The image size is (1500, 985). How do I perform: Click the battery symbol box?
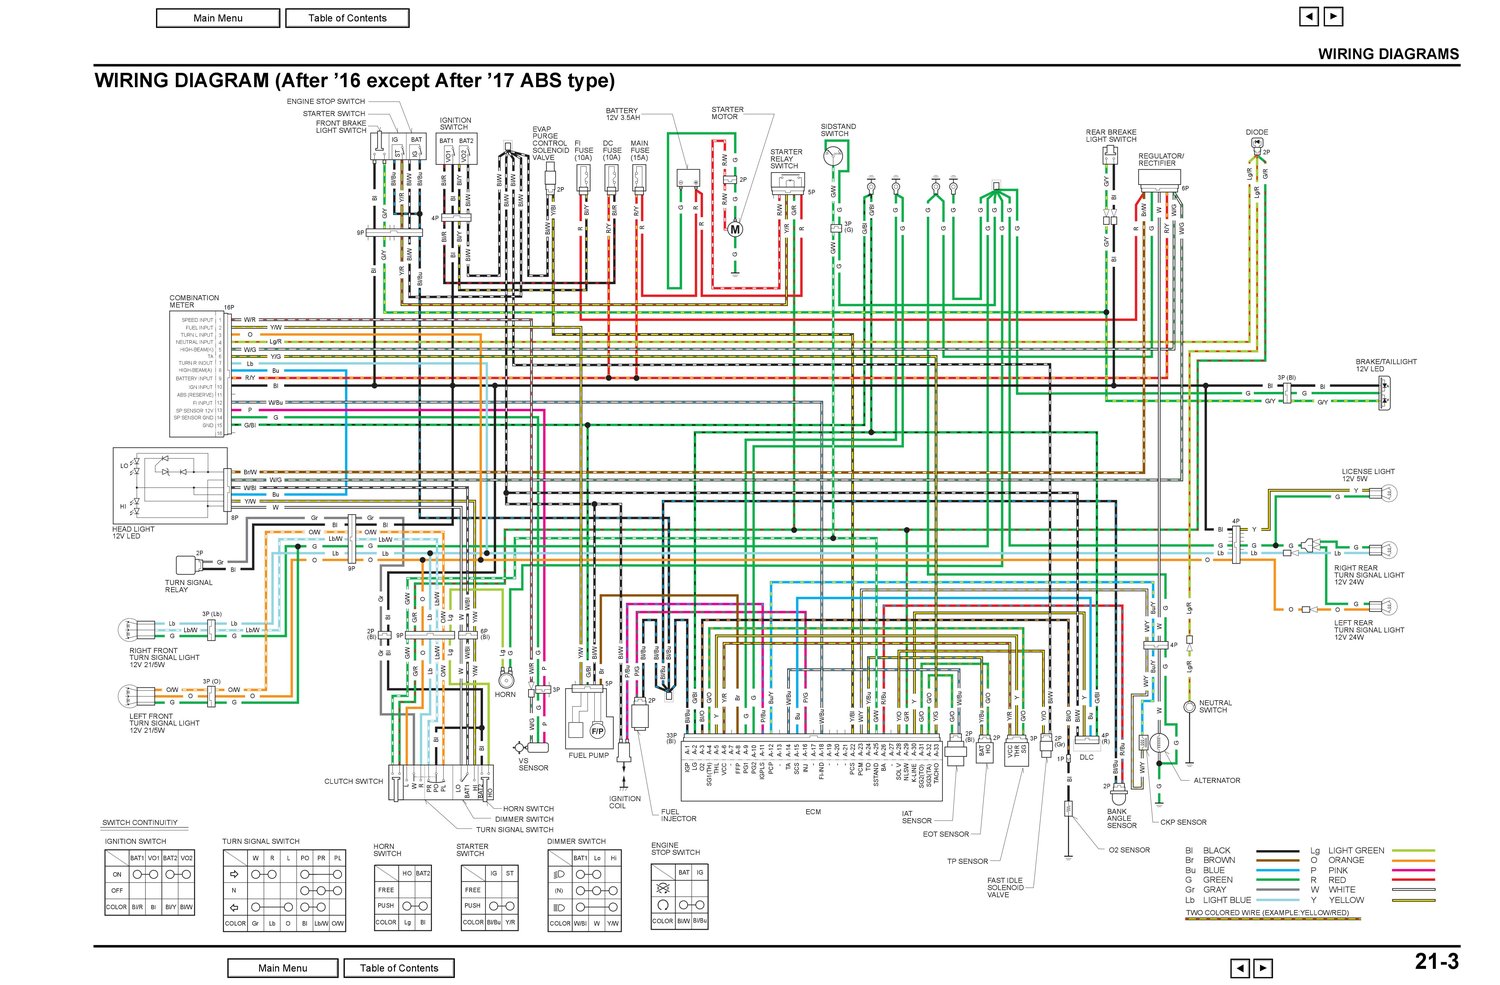pos(689,179)
